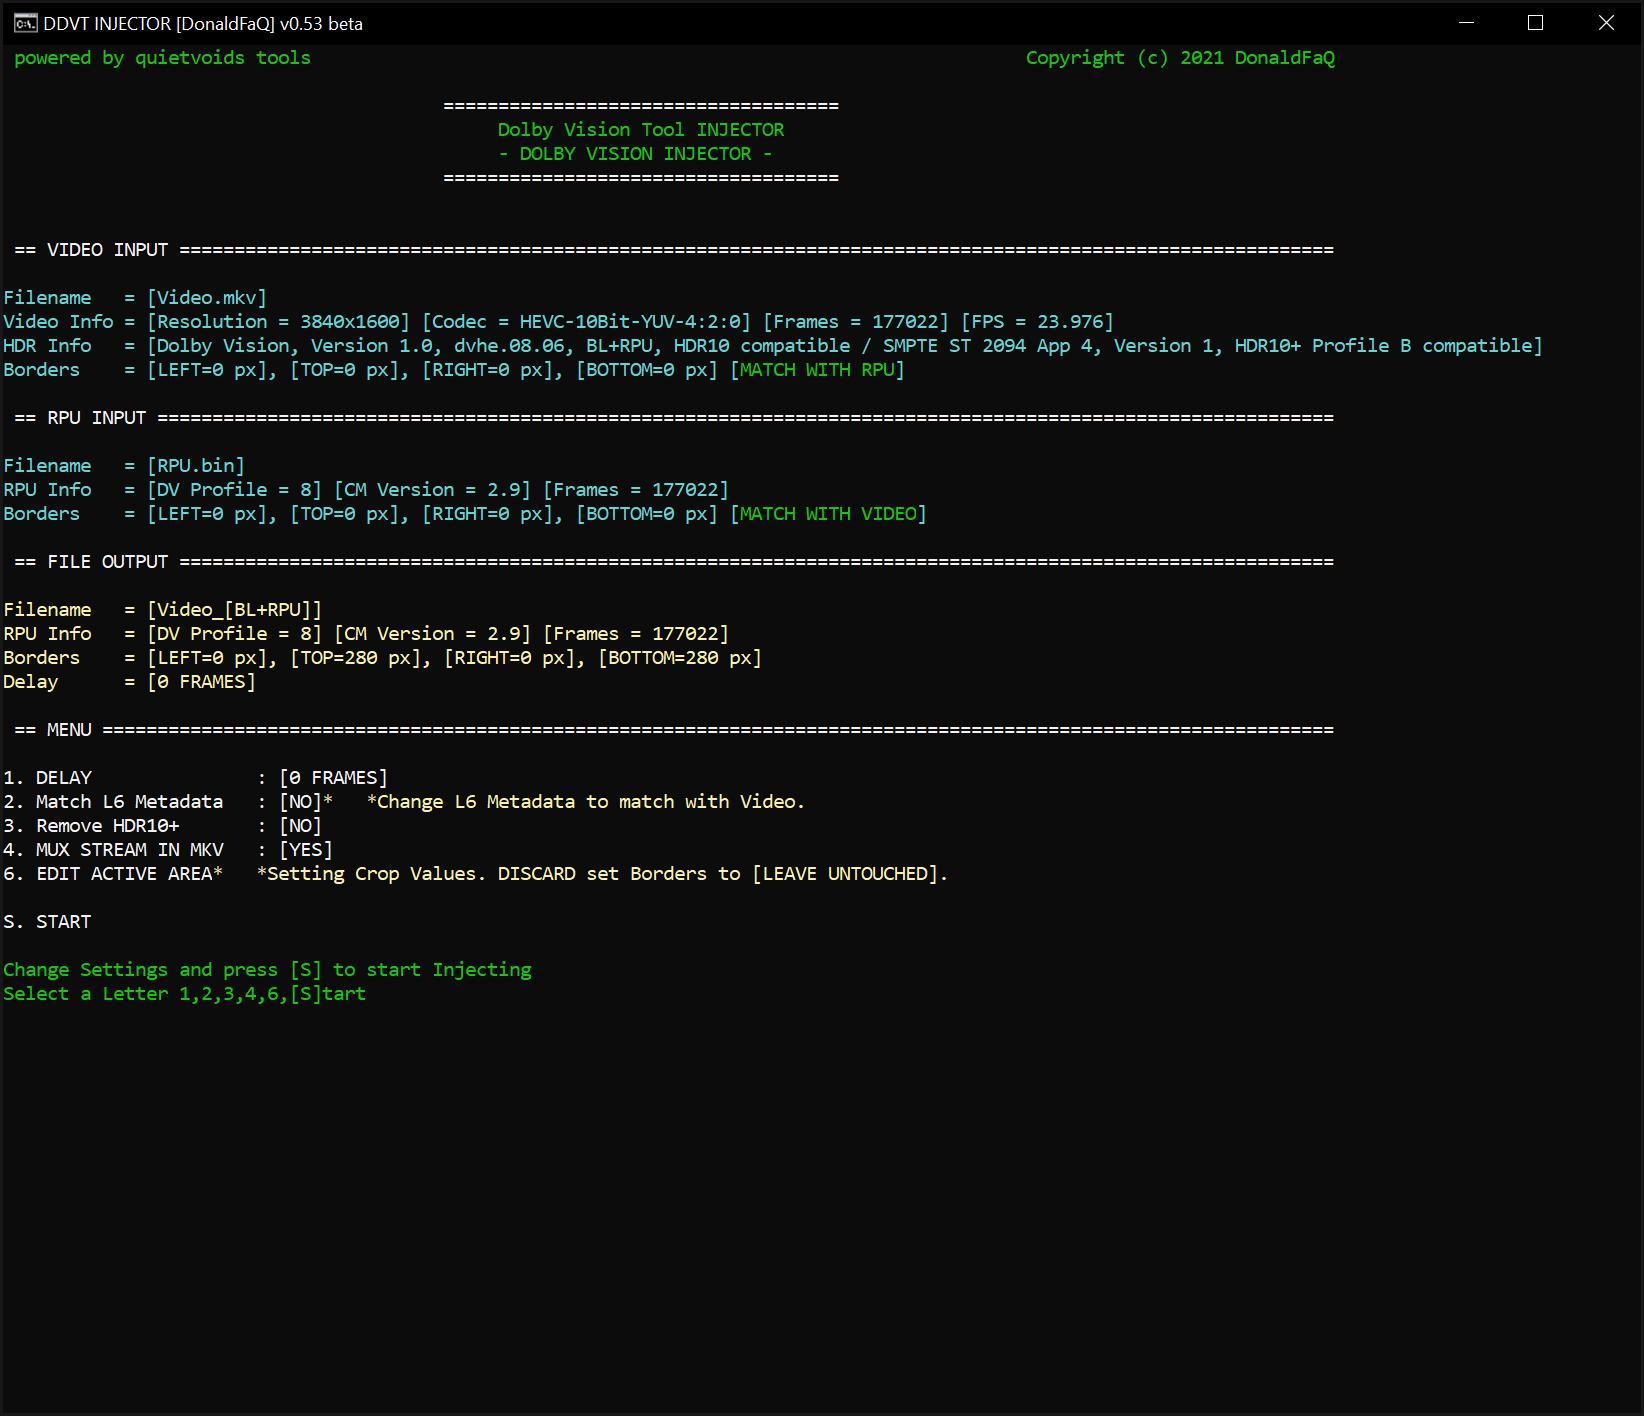Image resolution: width=1644 pixels, height=1416 pixels.
Task: Click the green '[MATCH WITH VIDEO]' label
Action: click(828, 514)
